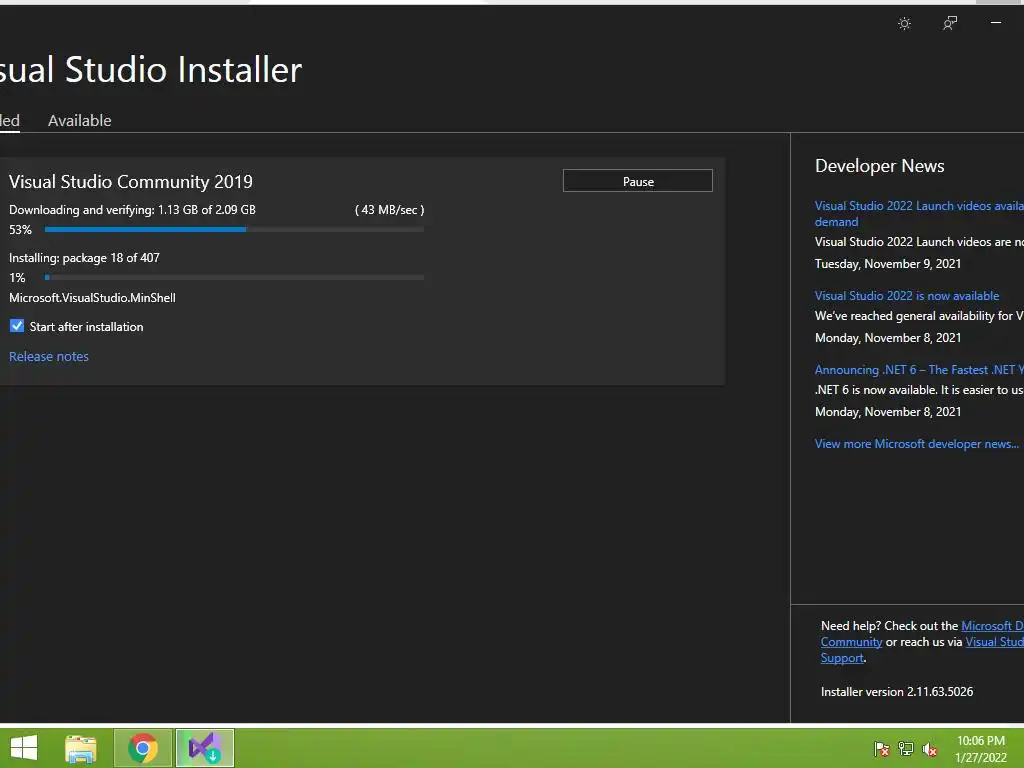Viewport: 1024px width, 768px height.
Task: Open the Release notes link
Action: click(x=49, y=357)
